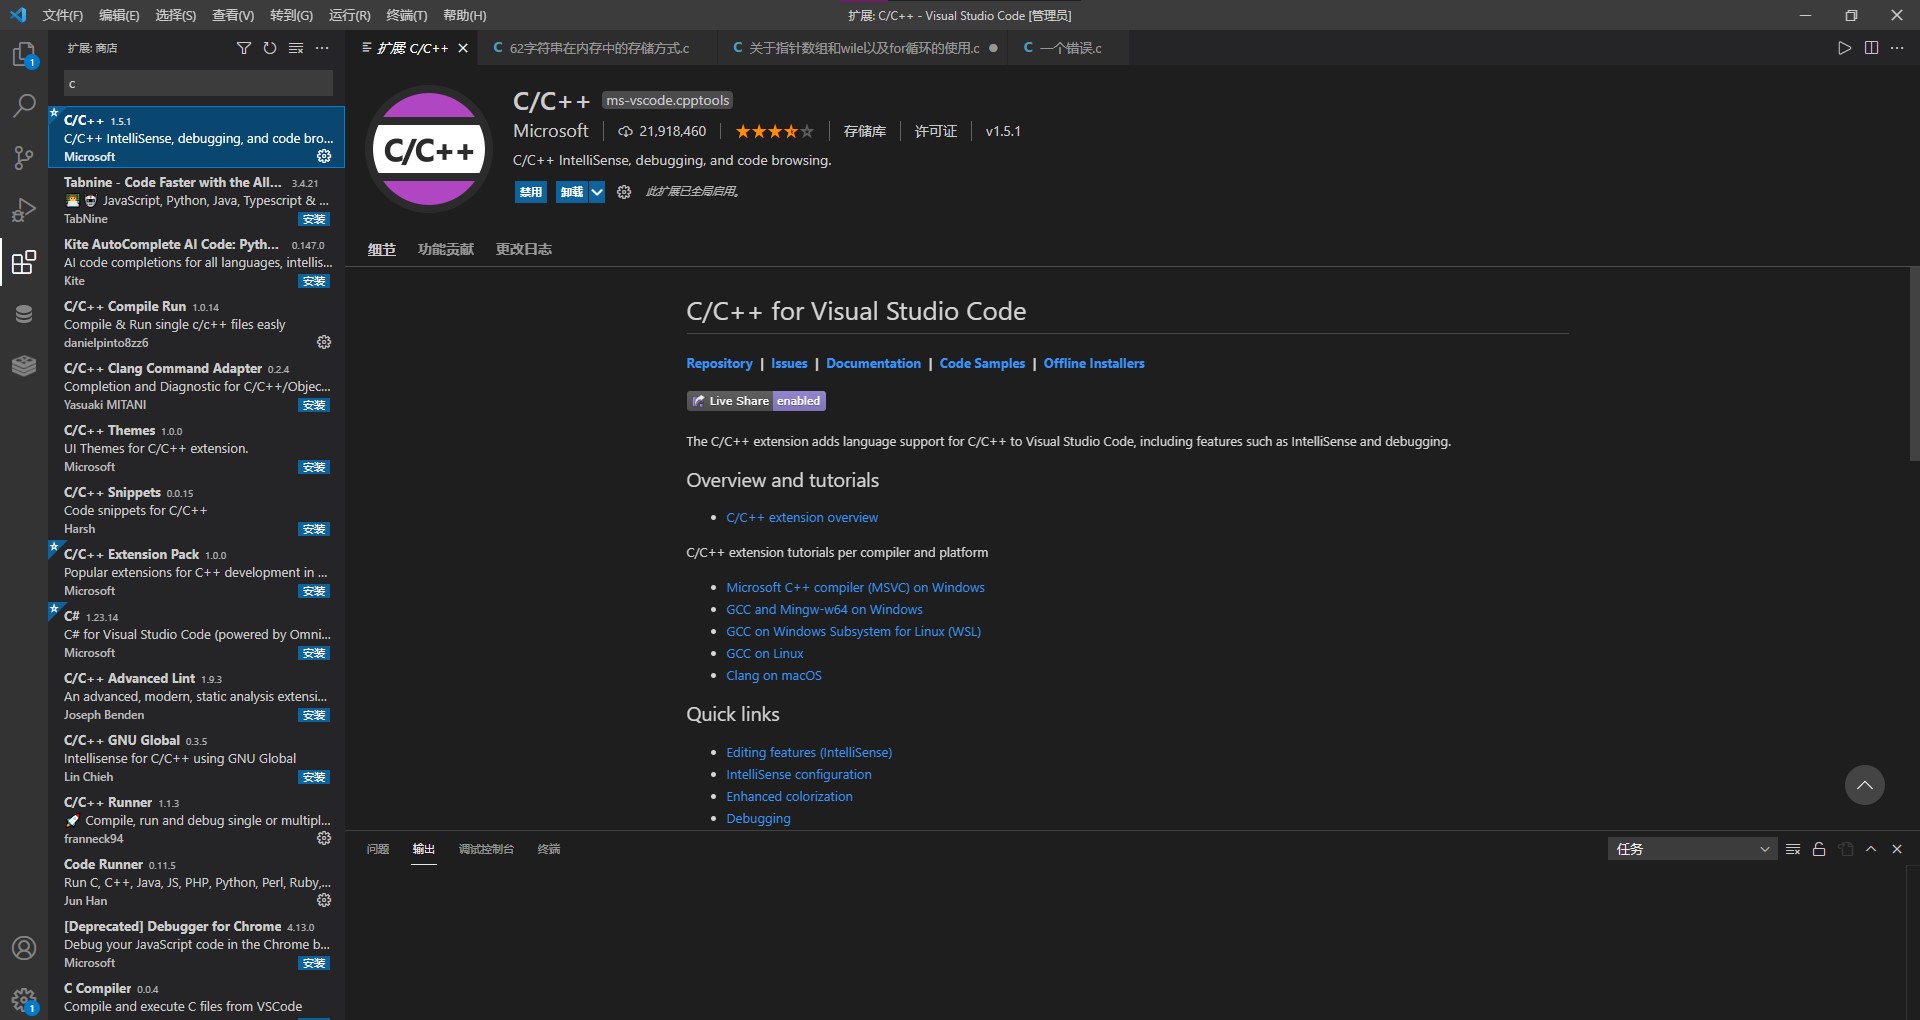Click manage gear on C/C++ list item

(x=324, y=156)
